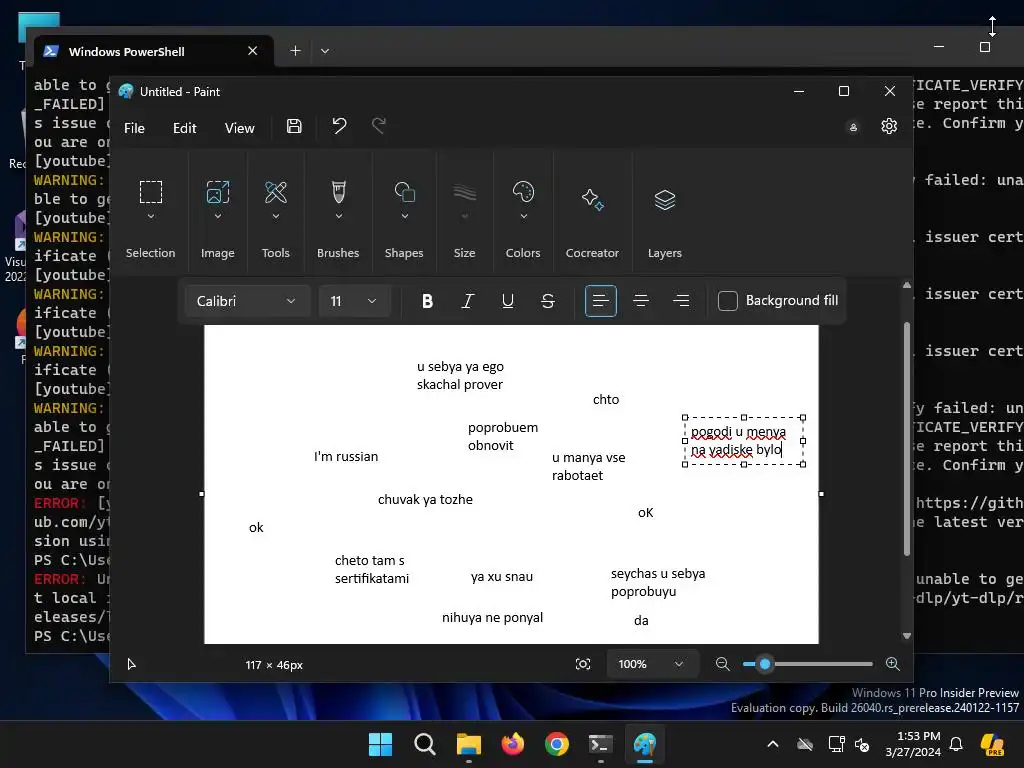This screenshot has height=768, width=1024.
Task: Click the Size lines icon
Action: 464,192
